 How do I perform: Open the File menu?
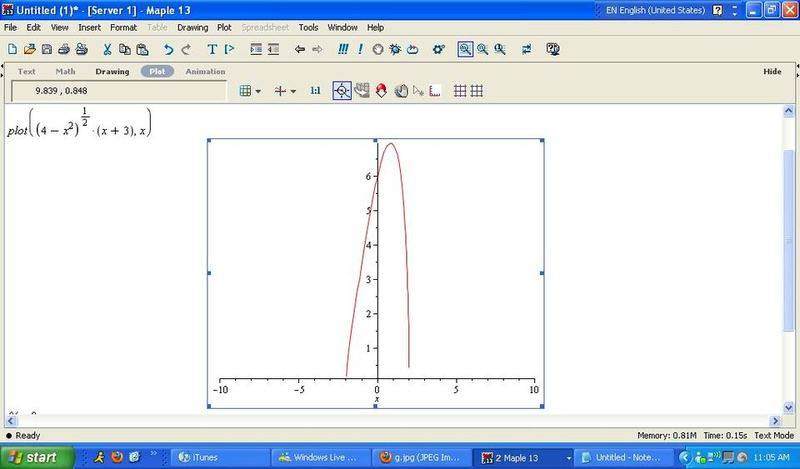pos(10,28)
